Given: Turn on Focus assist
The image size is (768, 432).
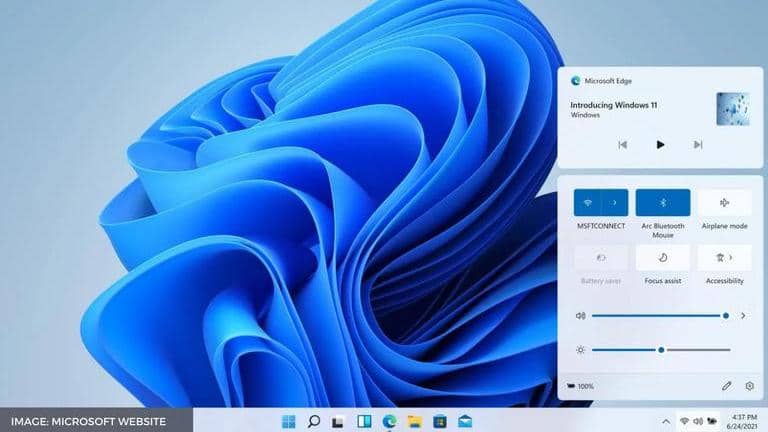Looking at the screenshot, I should pyautogui.click(x=663, y=257).
